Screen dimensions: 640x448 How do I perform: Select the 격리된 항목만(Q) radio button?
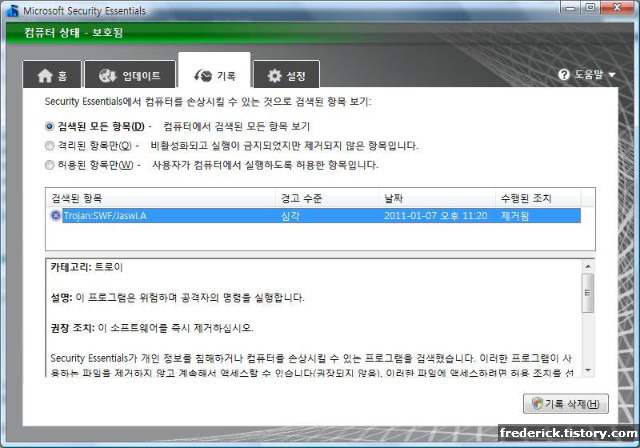49,146
